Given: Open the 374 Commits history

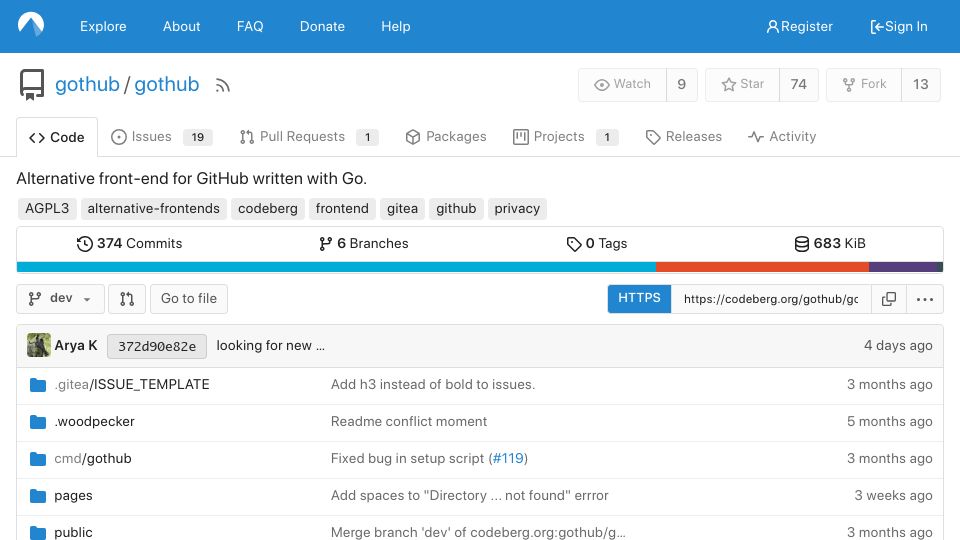Looking at the screenshot, I should coord(129,244).
